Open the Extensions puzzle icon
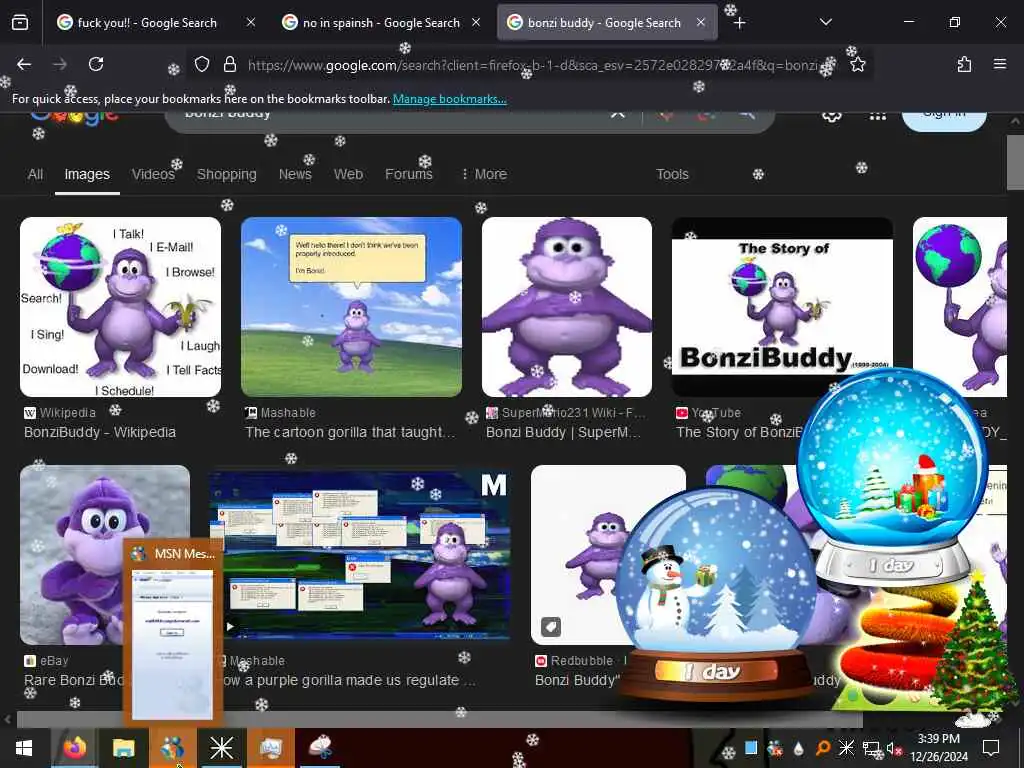 (x=964, y=64)
